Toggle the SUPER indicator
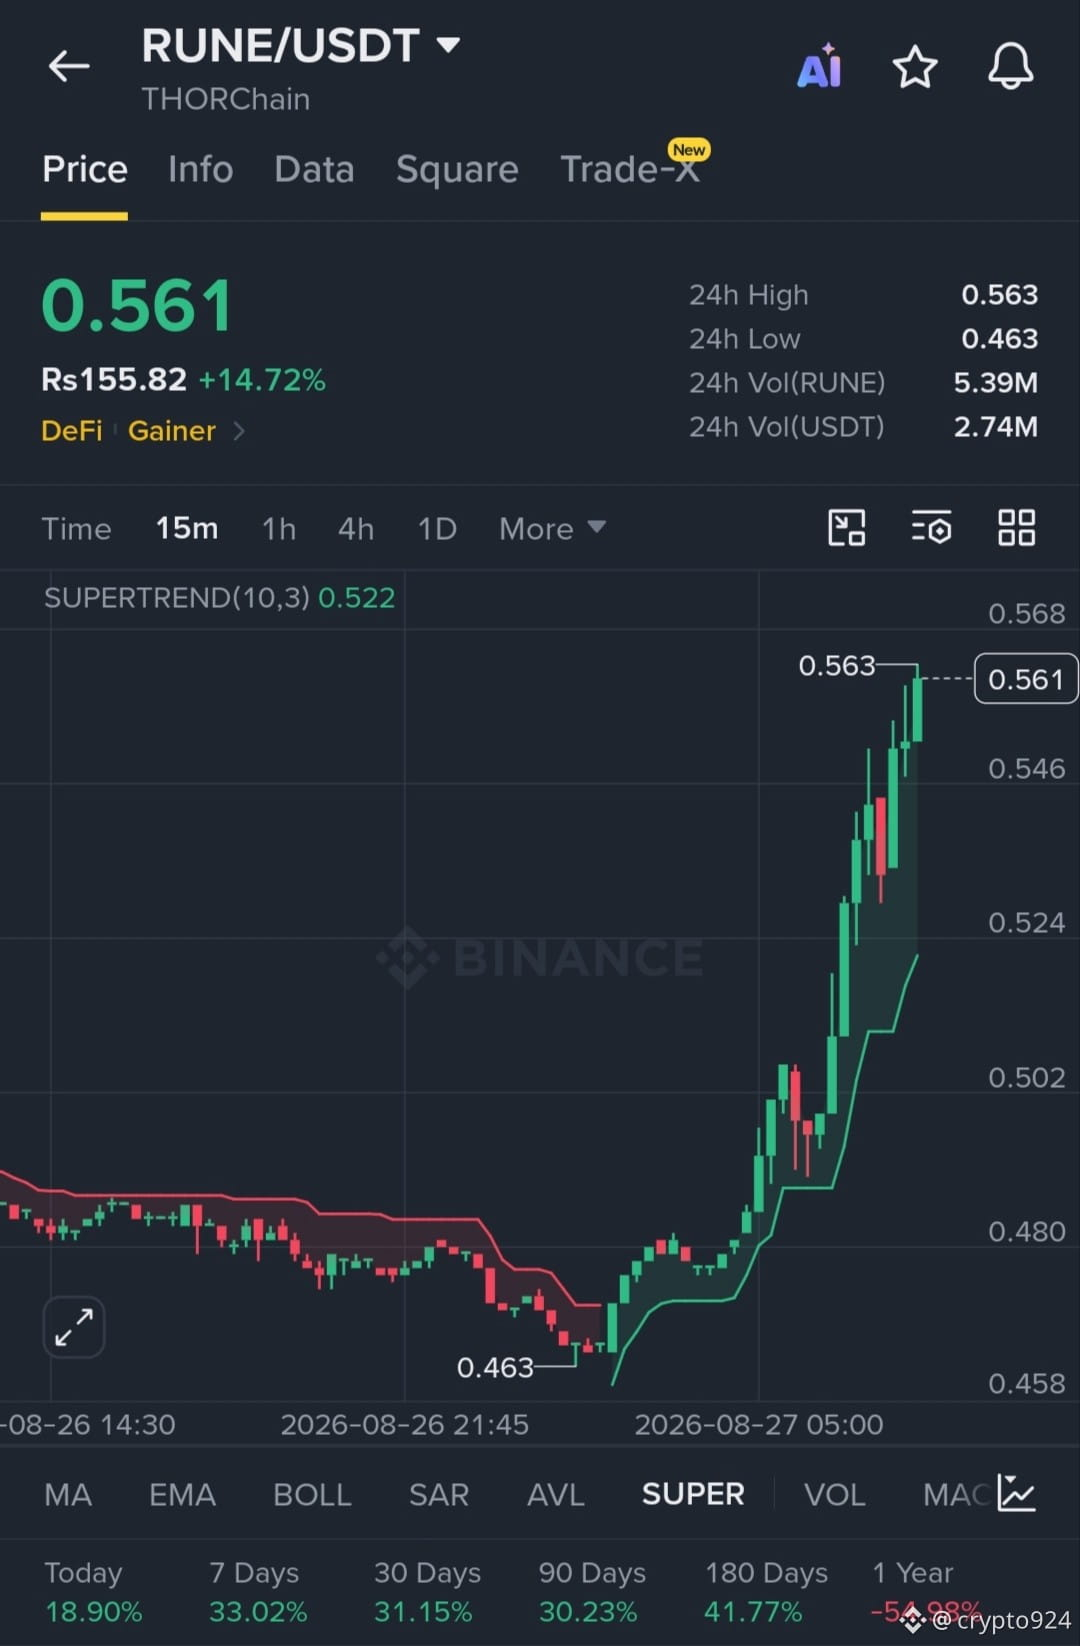The height and width of the screenshot is (1646, 1080). [x=693, y=1494]
